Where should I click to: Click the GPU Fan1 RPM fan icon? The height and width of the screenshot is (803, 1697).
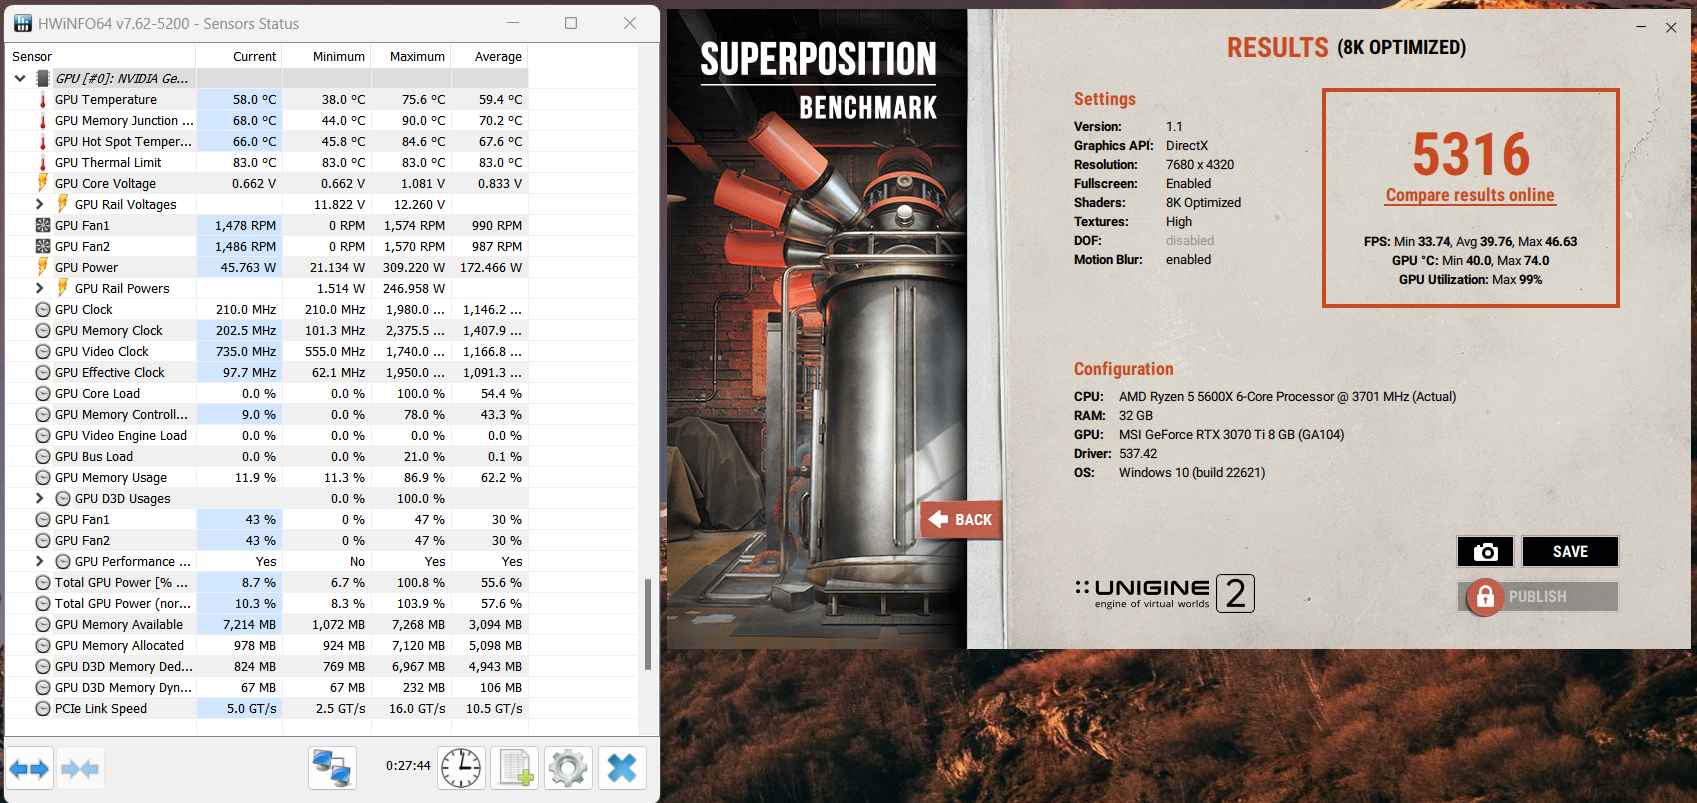(42, 225)
